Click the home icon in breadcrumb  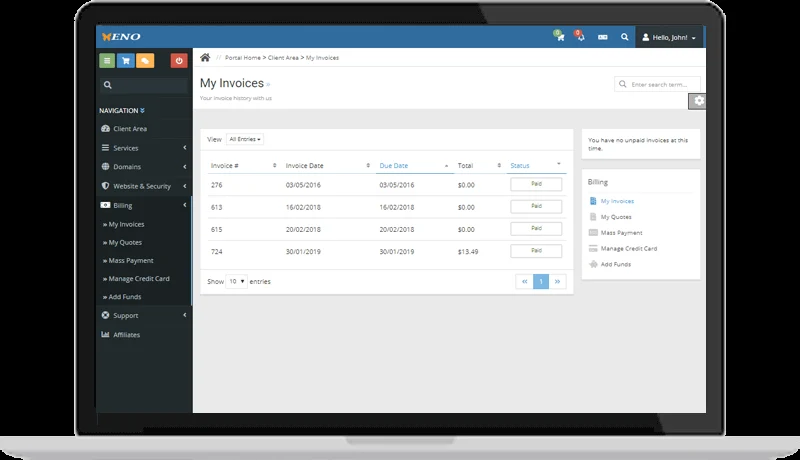pyautogui.click(x=205, y=57)
